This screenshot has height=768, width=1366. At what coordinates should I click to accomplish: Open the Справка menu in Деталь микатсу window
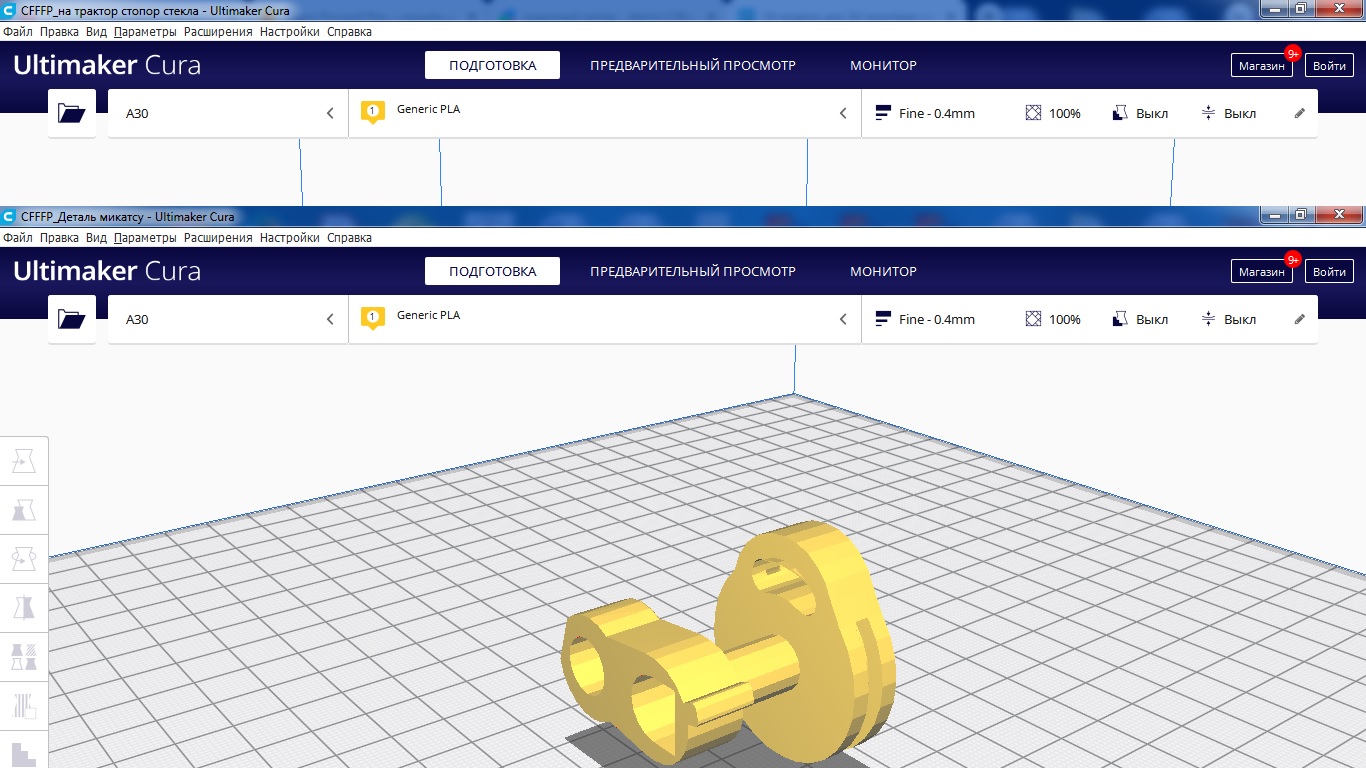[x=349, y=238]
